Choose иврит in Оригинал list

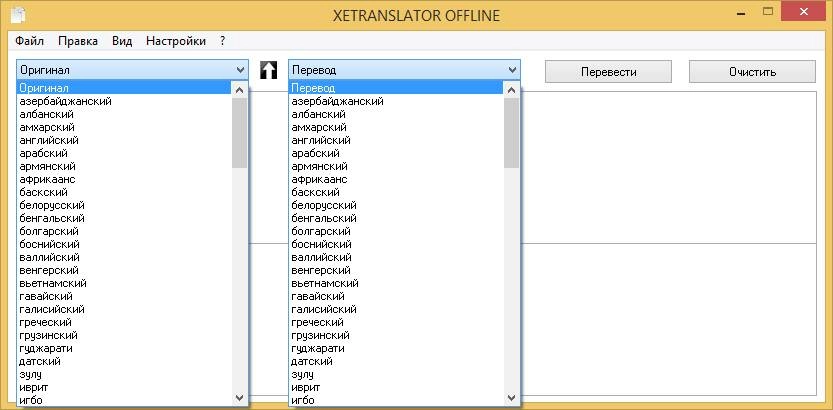(124, 387)
